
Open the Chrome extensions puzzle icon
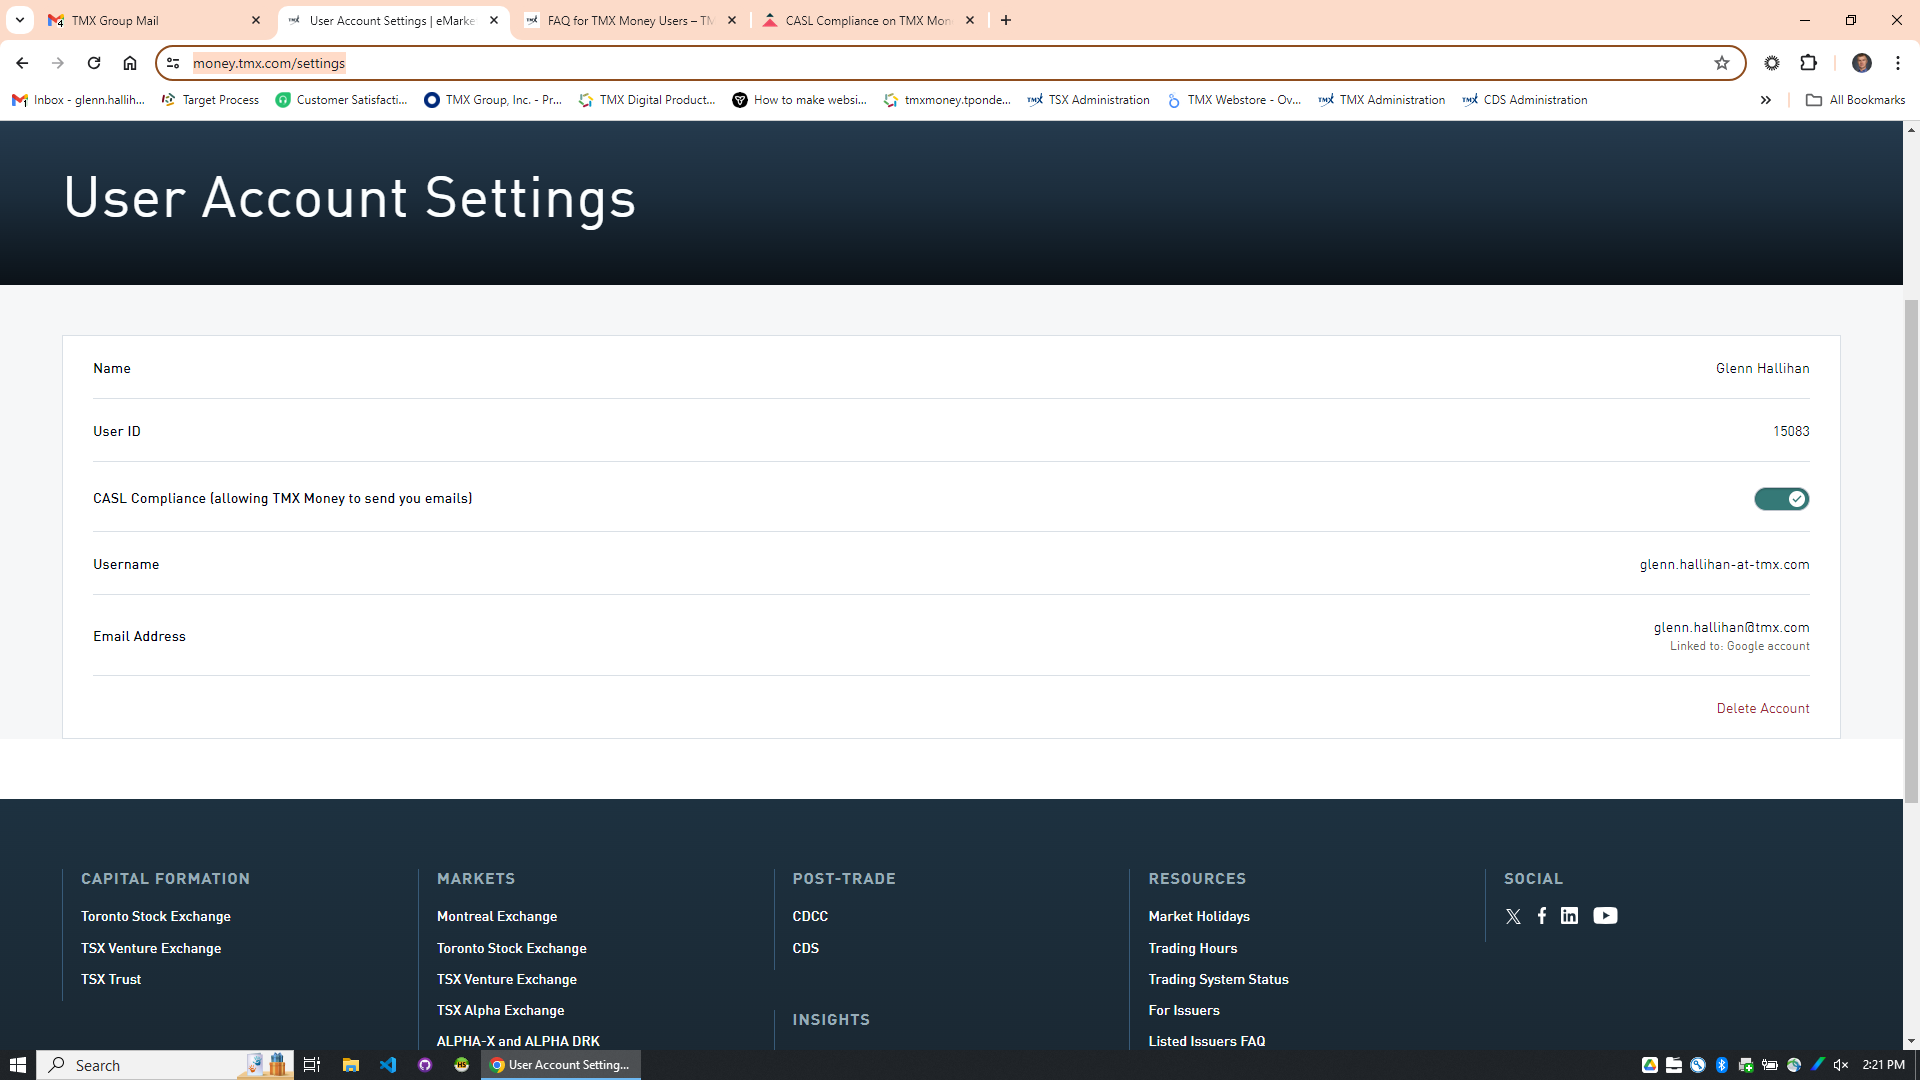click(x=1808, y=63)
